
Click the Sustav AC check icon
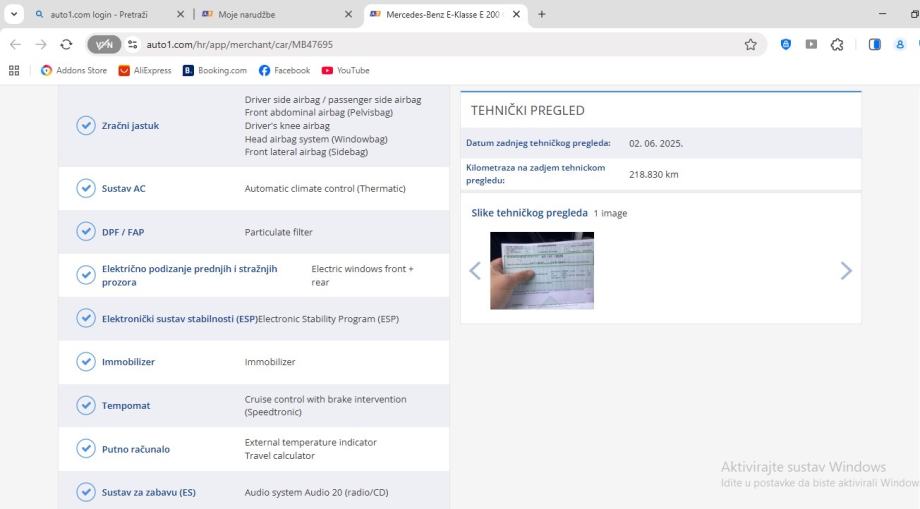tap(86, 188)
